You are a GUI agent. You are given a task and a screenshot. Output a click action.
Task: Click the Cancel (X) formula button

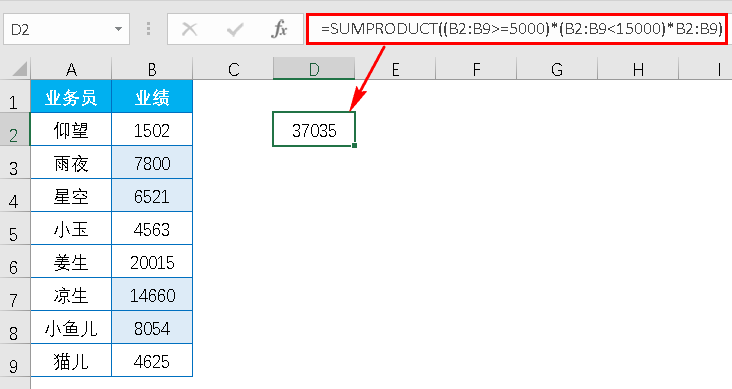coord(189,29)
